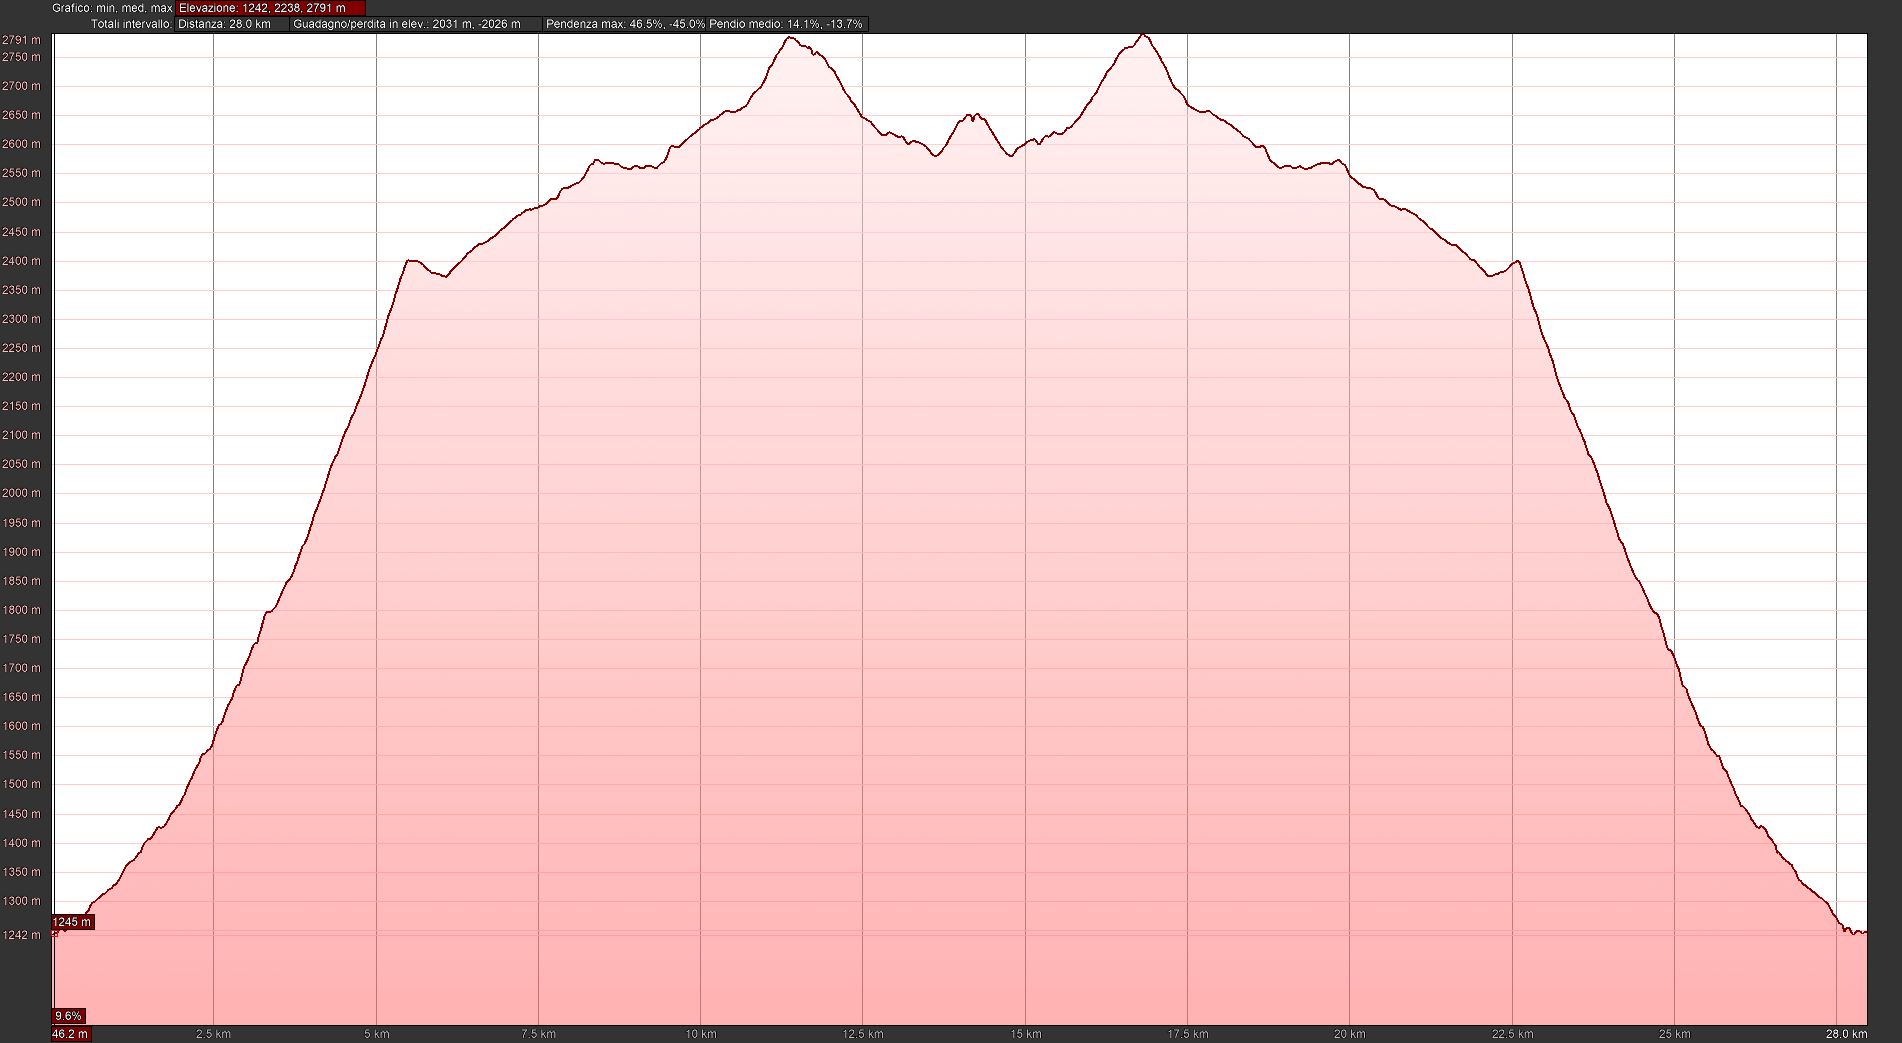Click the Totali intervallo label
The width and height of the screenshot is (1902, 1043).
[131, 24]
